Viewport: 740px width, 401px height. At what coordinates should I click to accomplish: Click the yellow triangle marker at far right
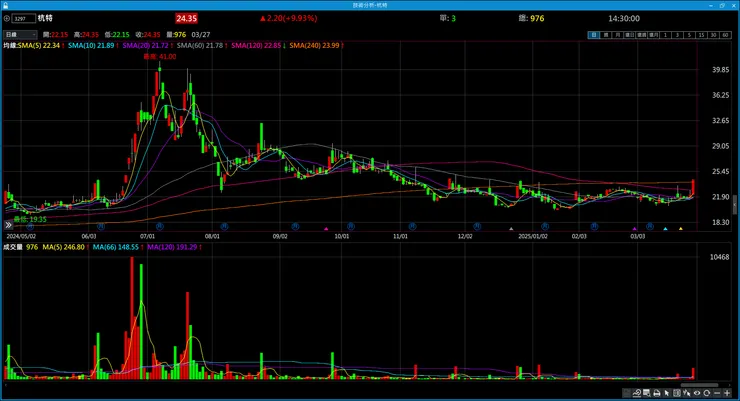(681, 229)
